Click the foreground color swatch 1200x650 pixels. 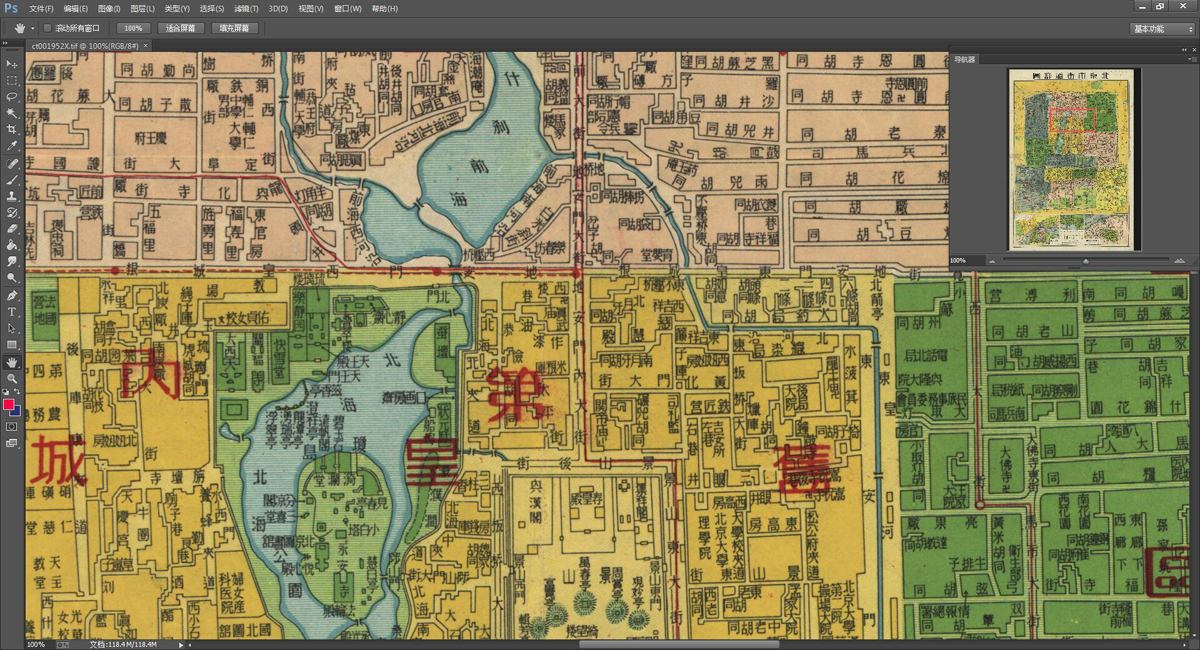[x=9, y=403]
